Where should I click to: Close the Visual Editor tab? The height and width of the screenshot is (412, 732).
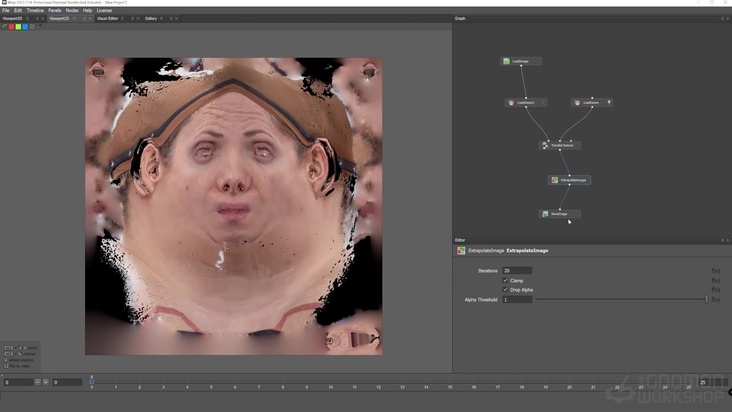point(138,19)
